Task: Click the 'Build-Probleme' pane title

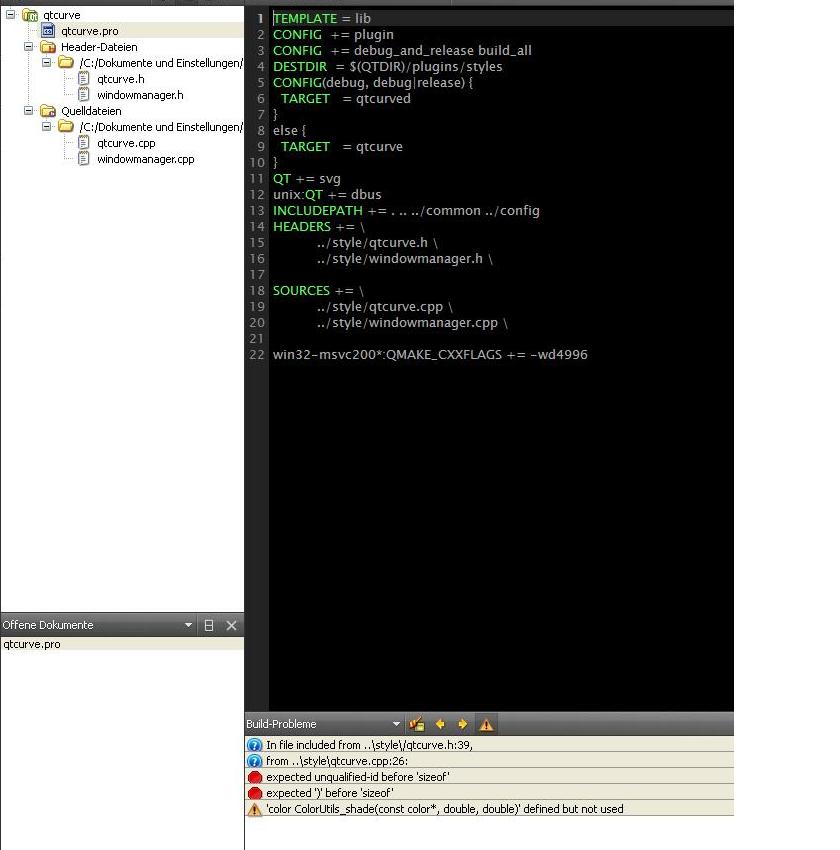Action: (x=281, y=724)
